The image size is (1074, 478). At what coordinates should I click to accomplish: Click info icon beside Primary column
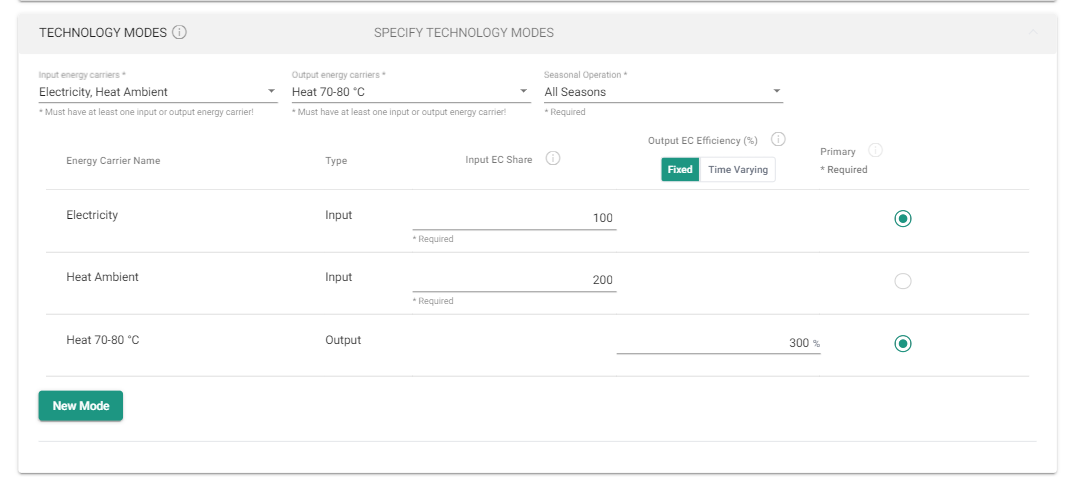coord(875,151)
